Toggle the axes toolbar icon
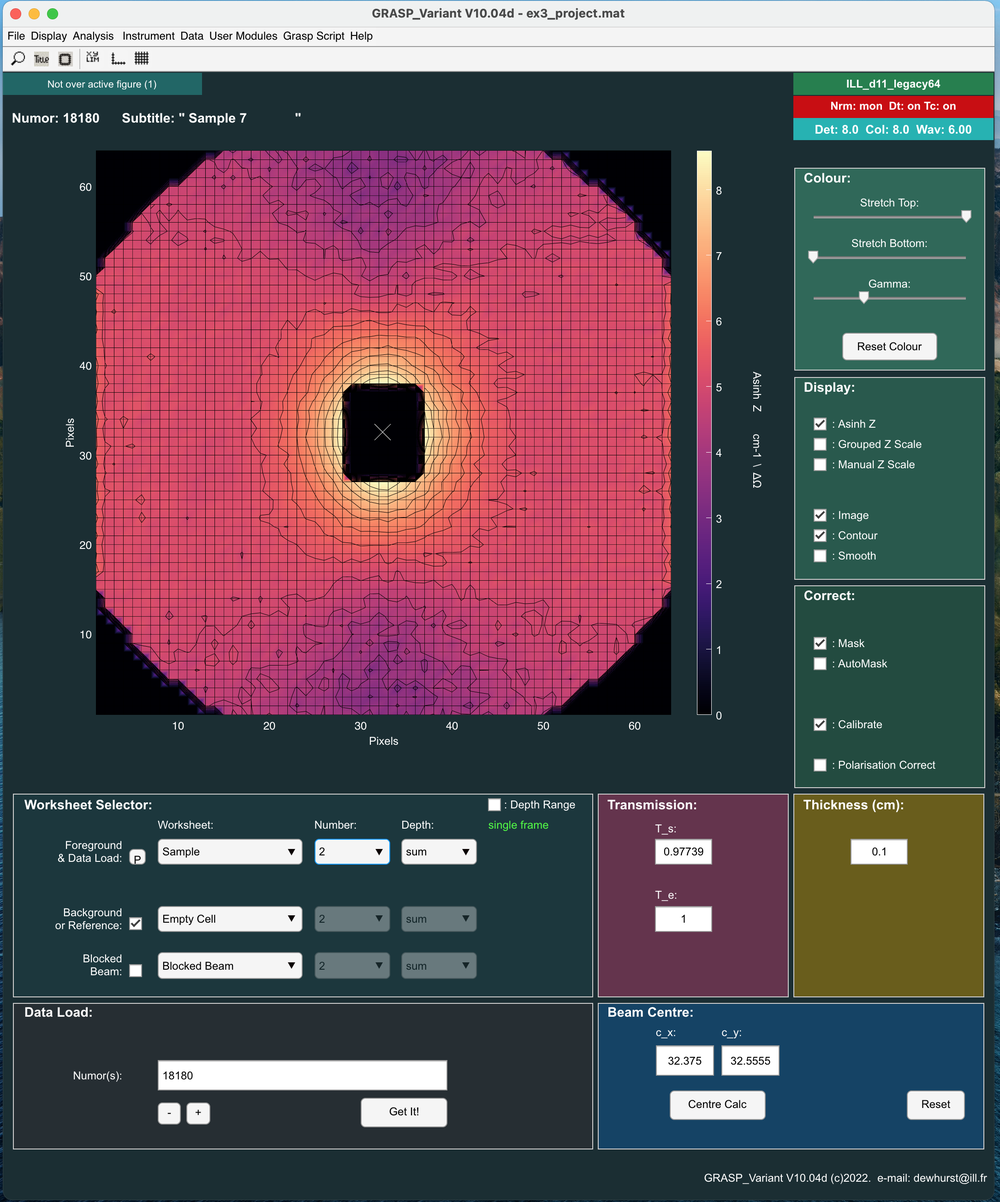Image resolution: width=1000 pixels, height=1202 pixels. pyautogui.click(x=118, y=59)
